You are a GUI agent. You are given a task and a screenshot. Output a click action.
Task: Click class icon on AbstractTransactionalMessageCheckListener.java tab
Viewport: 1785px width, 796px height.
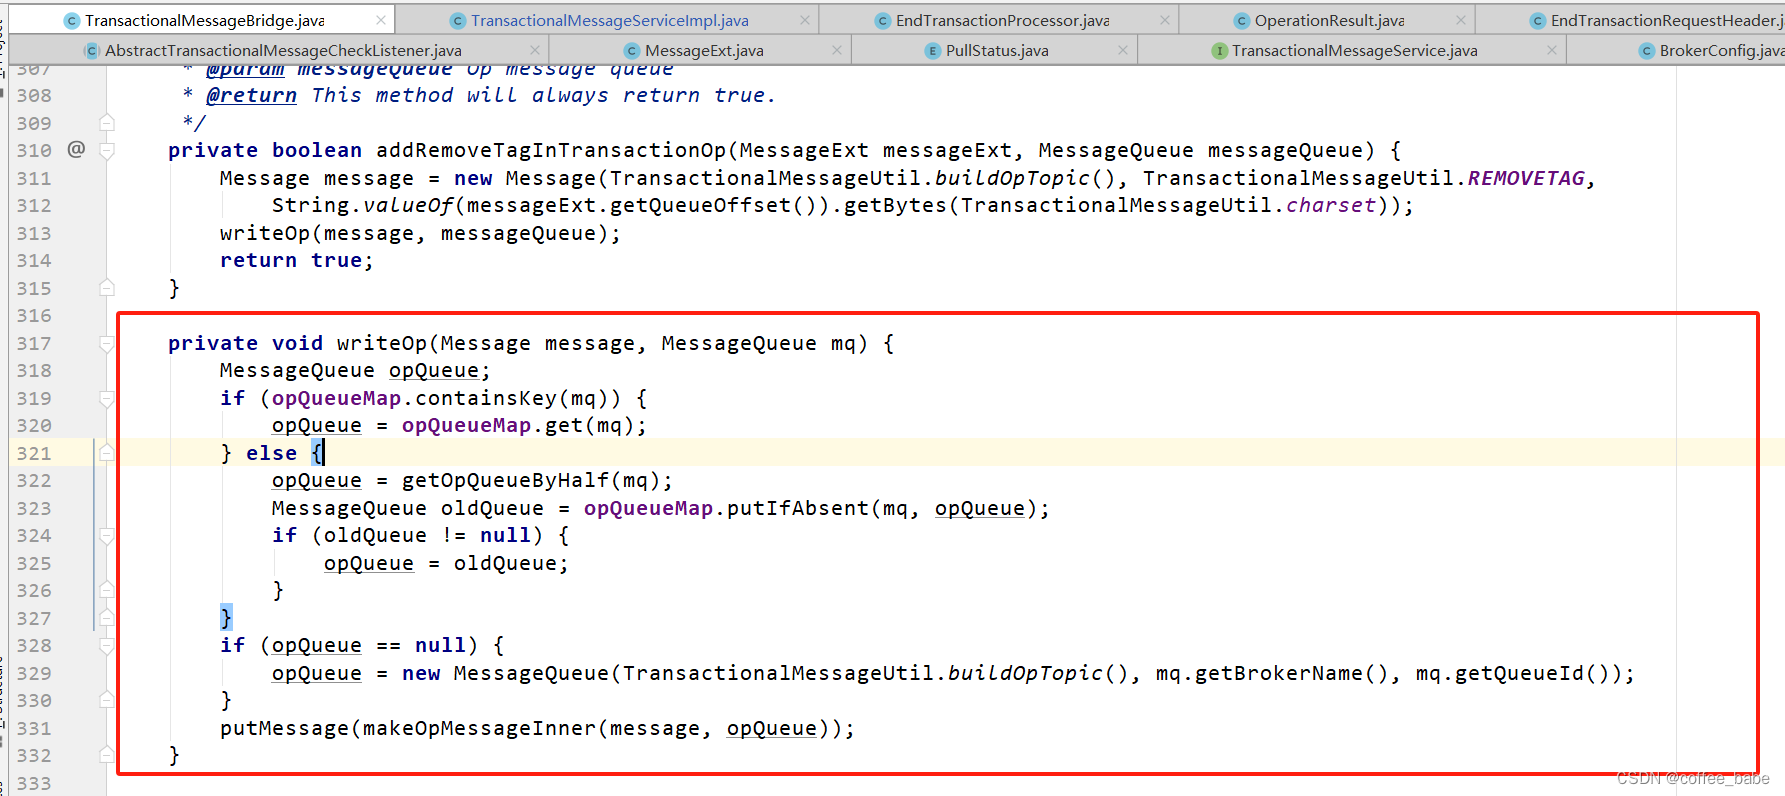(x=92, y=51)
